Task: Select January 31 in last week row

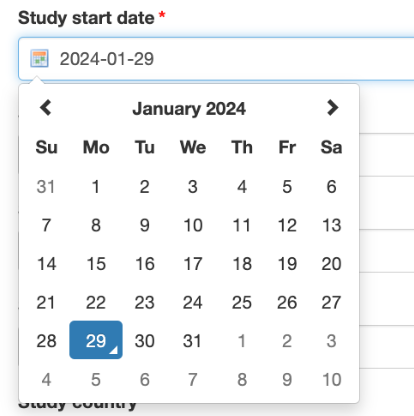Action: click(192, 341)
